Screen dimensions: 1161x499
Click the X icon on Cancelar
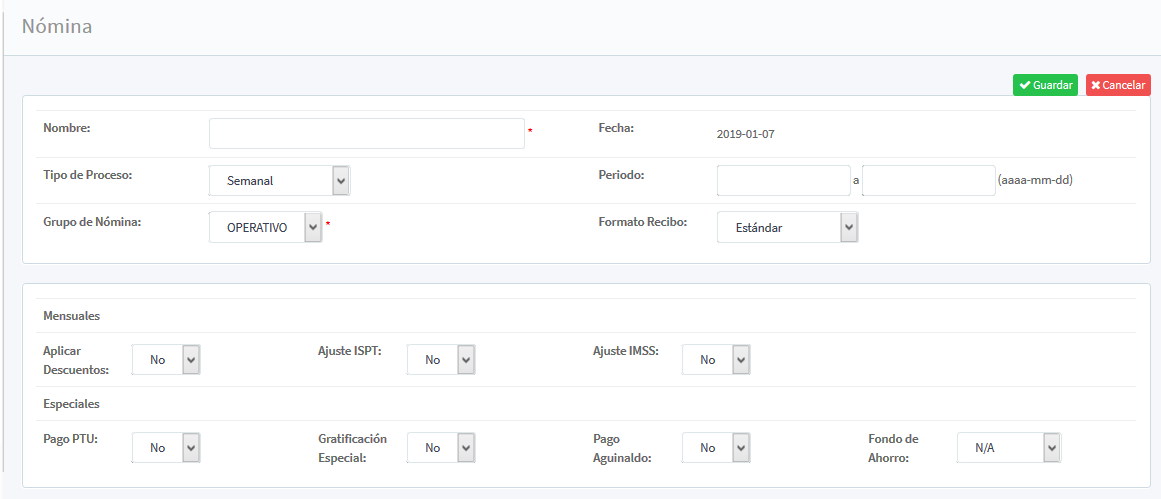point(1096,85)
